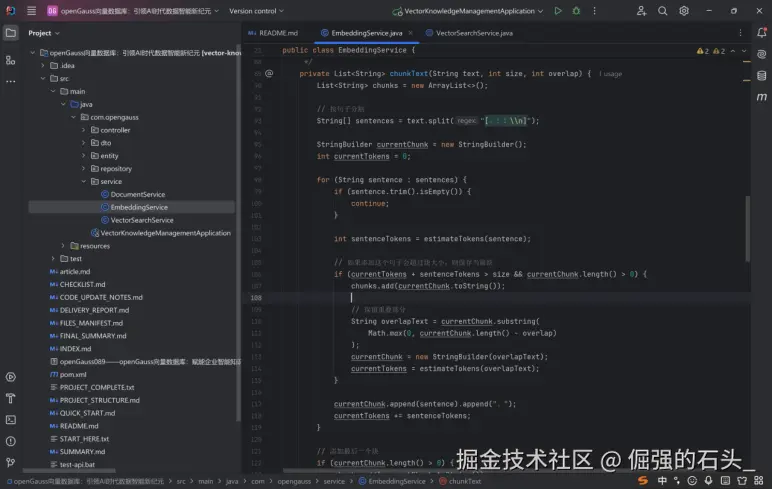Viewport: 772px width, 489px height.
Task: Open Database tool window icon
Action: (762, 75)
